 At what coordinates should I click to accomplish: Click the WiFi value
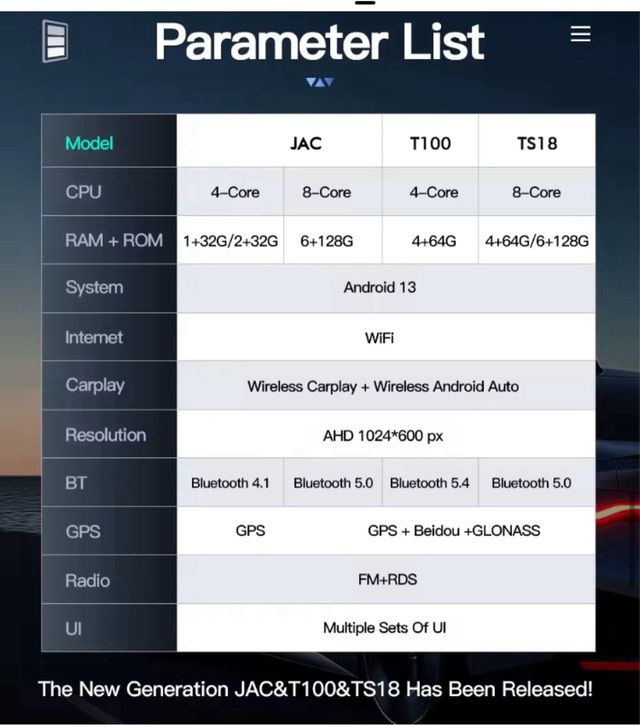(x=379, y=338)
